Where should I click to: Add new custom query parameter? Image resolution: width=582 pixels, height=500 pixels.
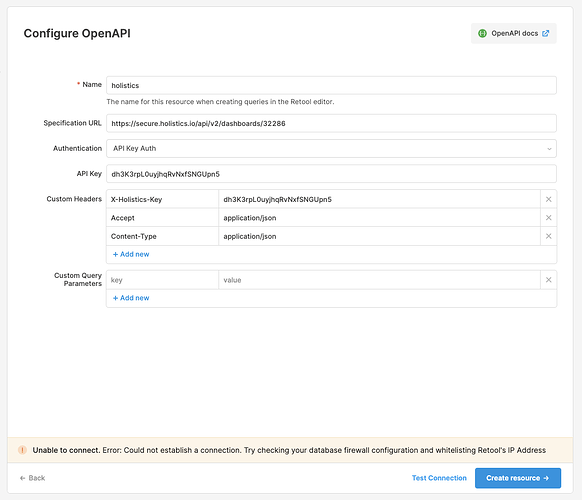click(131, 298)
